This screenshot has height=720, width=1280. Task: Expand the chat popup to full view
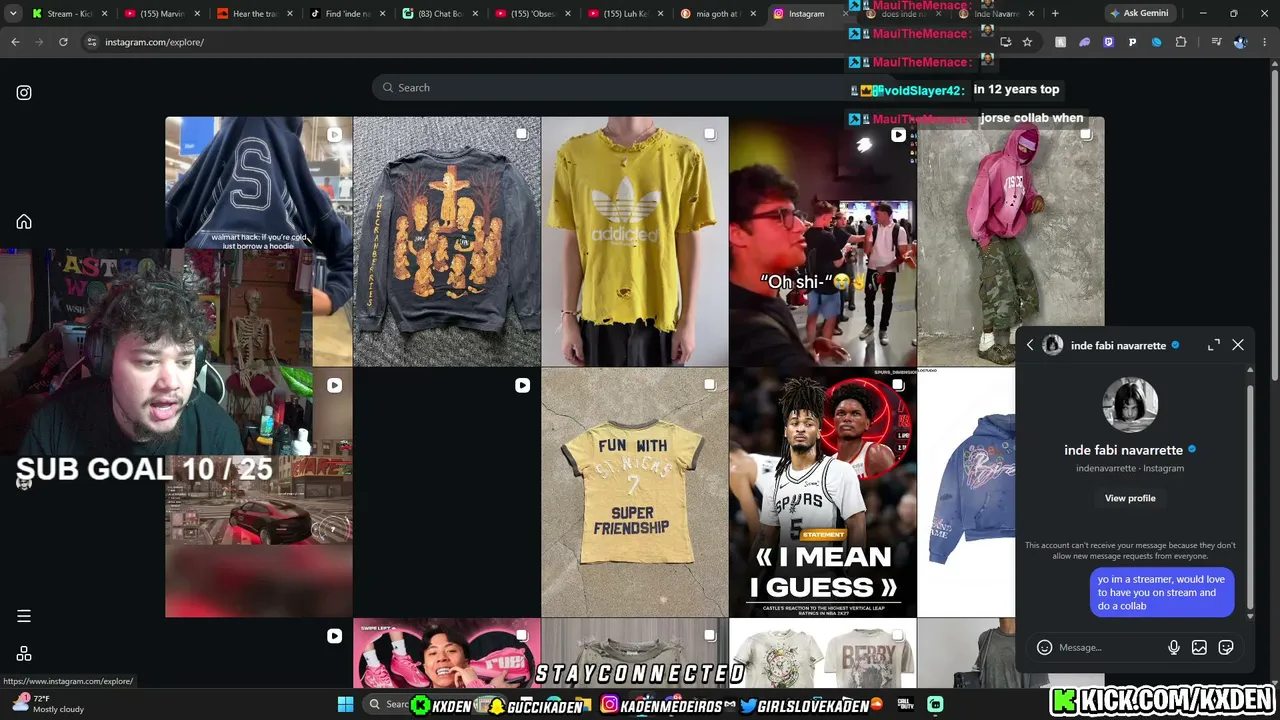coord(1214,345)
